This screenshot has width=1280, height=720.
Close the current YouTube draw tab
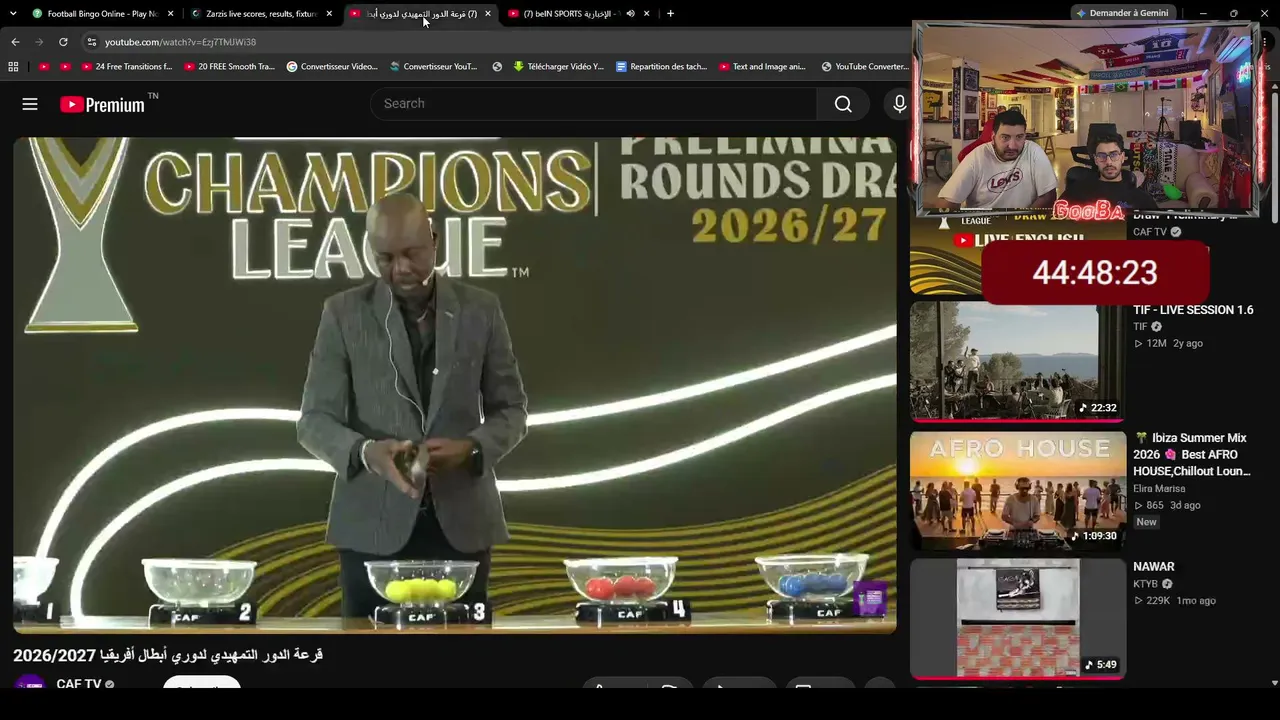tap(488, 14)
